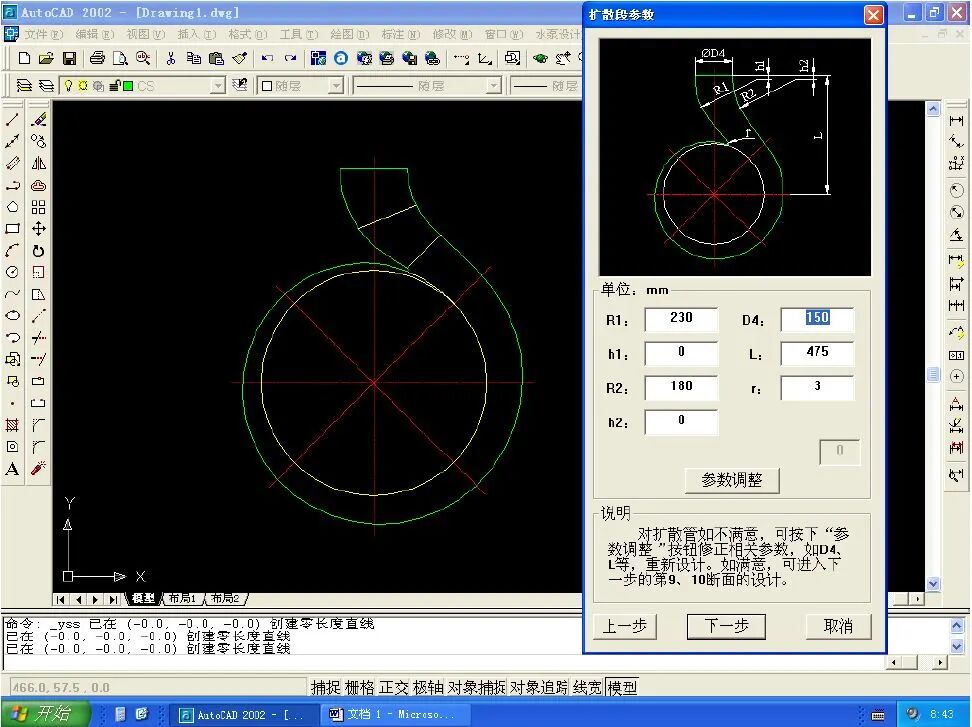Image resolution: width=972 pixels, height=727 pixels.
Task: Open the 随层 lineweight dropdown
Action: pos(546,86)
